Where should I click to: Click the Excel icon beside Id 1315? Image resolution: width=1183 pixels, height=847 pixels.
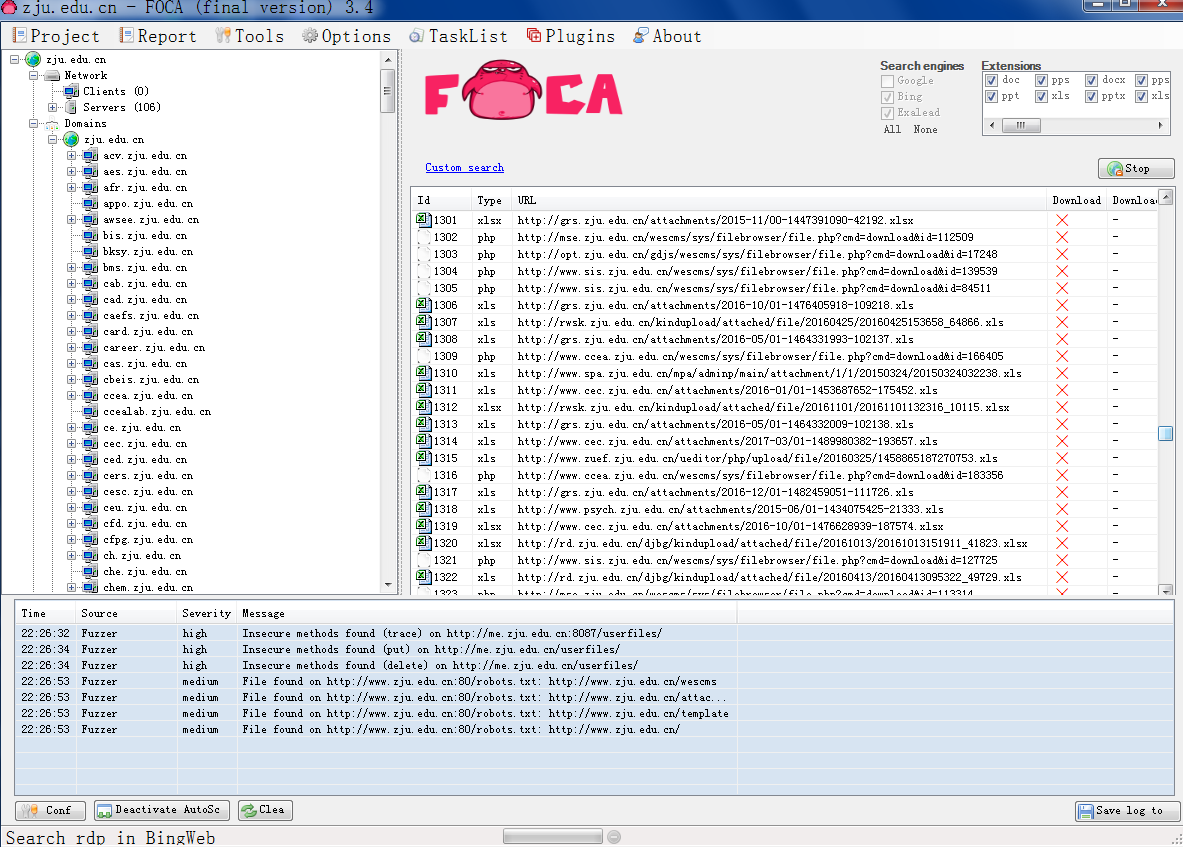coord(423,458)
